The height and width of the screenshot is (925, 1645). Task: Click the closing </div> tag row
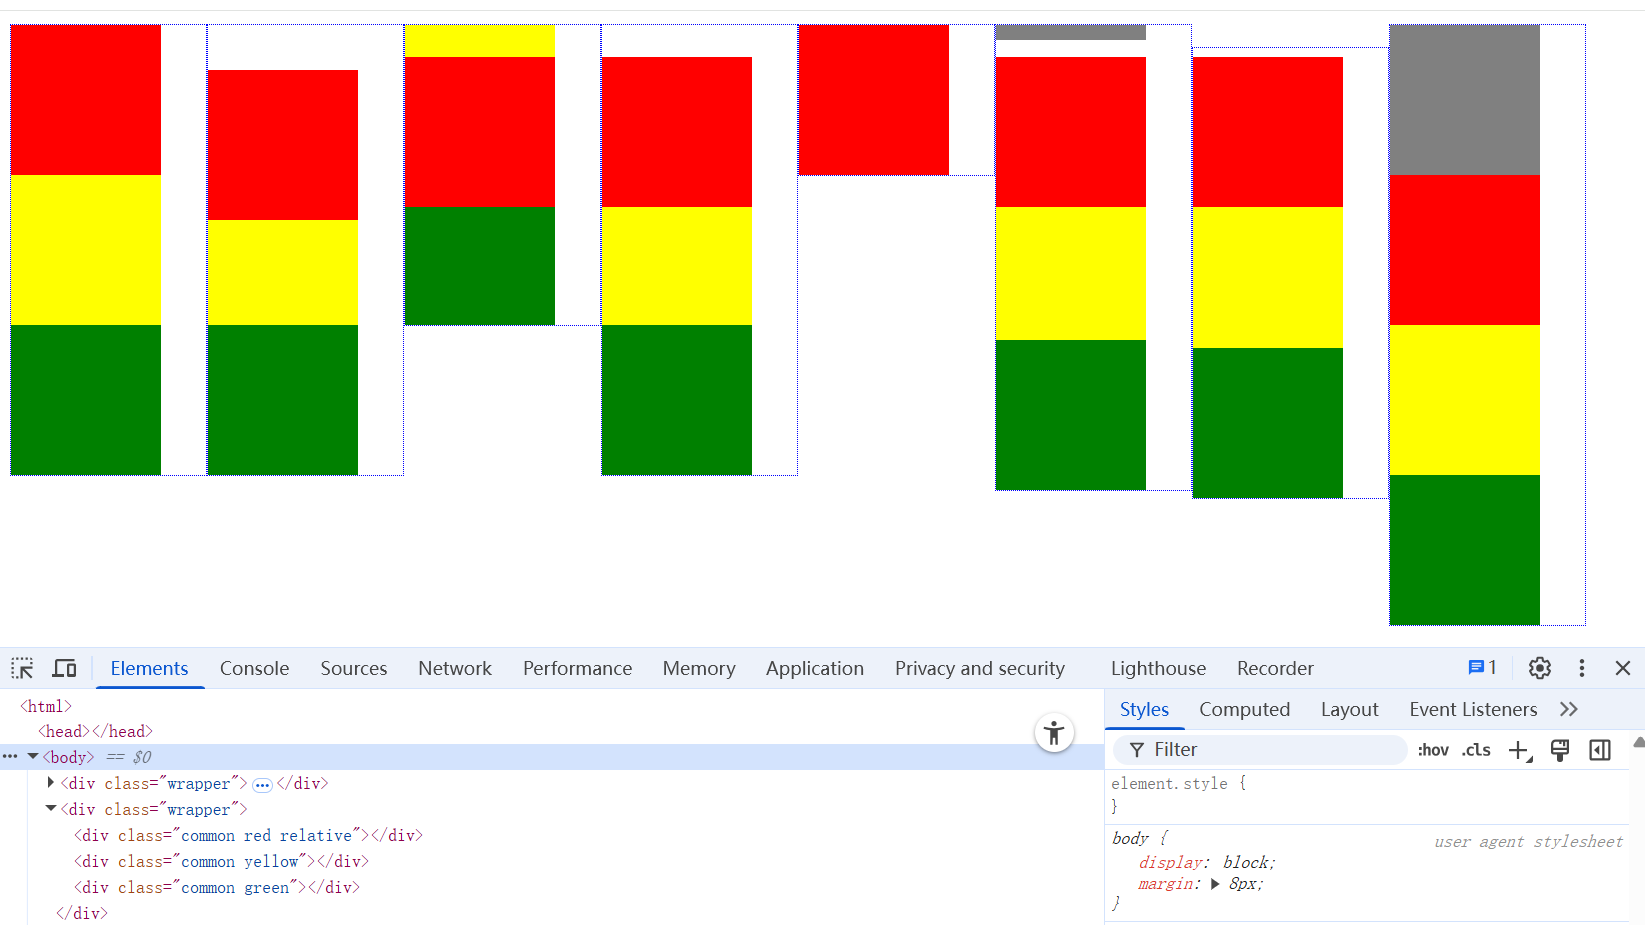[82, 913]
